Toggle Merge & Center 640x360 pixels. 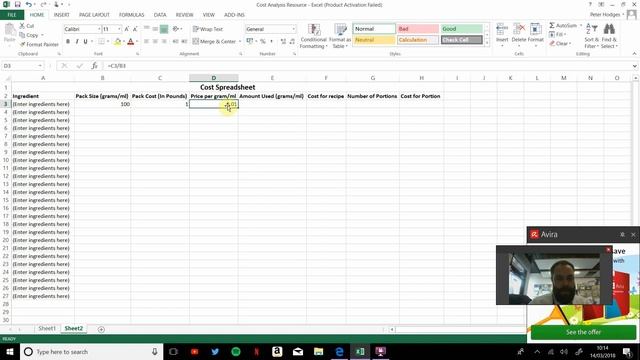pos(214,41)
